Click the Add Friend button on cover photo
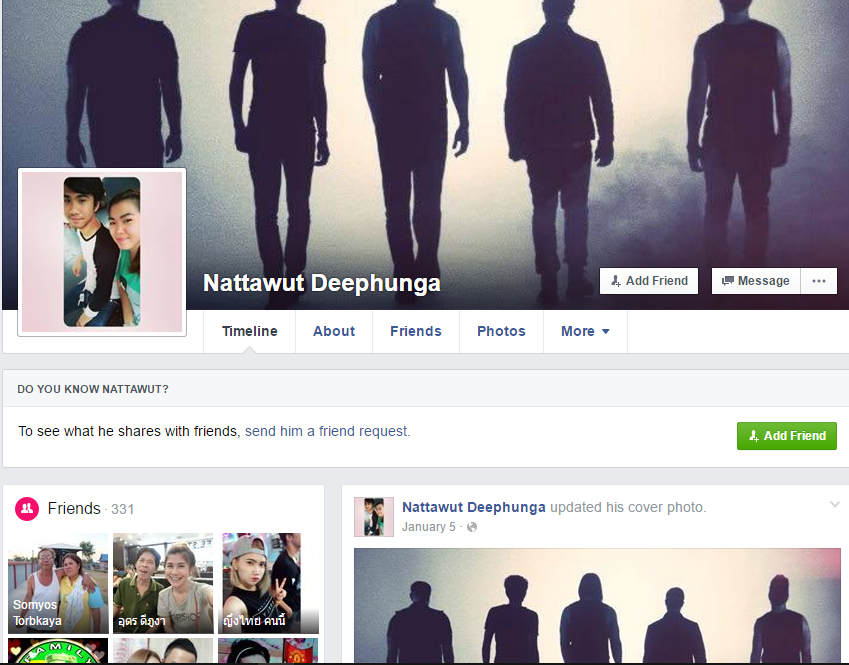This screenshot has height=665, width=849. tap(649, 281)
